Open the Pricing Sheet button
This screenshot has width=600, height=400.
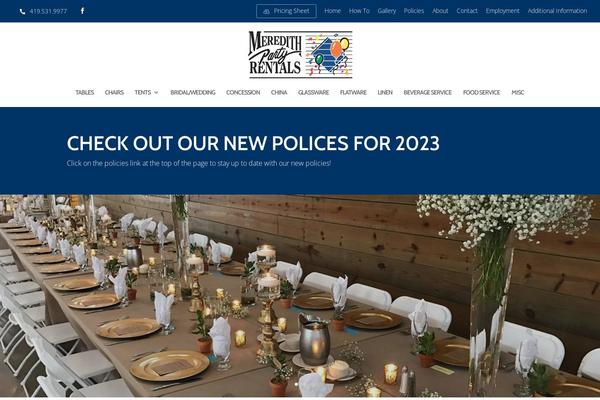click(286, 11)
